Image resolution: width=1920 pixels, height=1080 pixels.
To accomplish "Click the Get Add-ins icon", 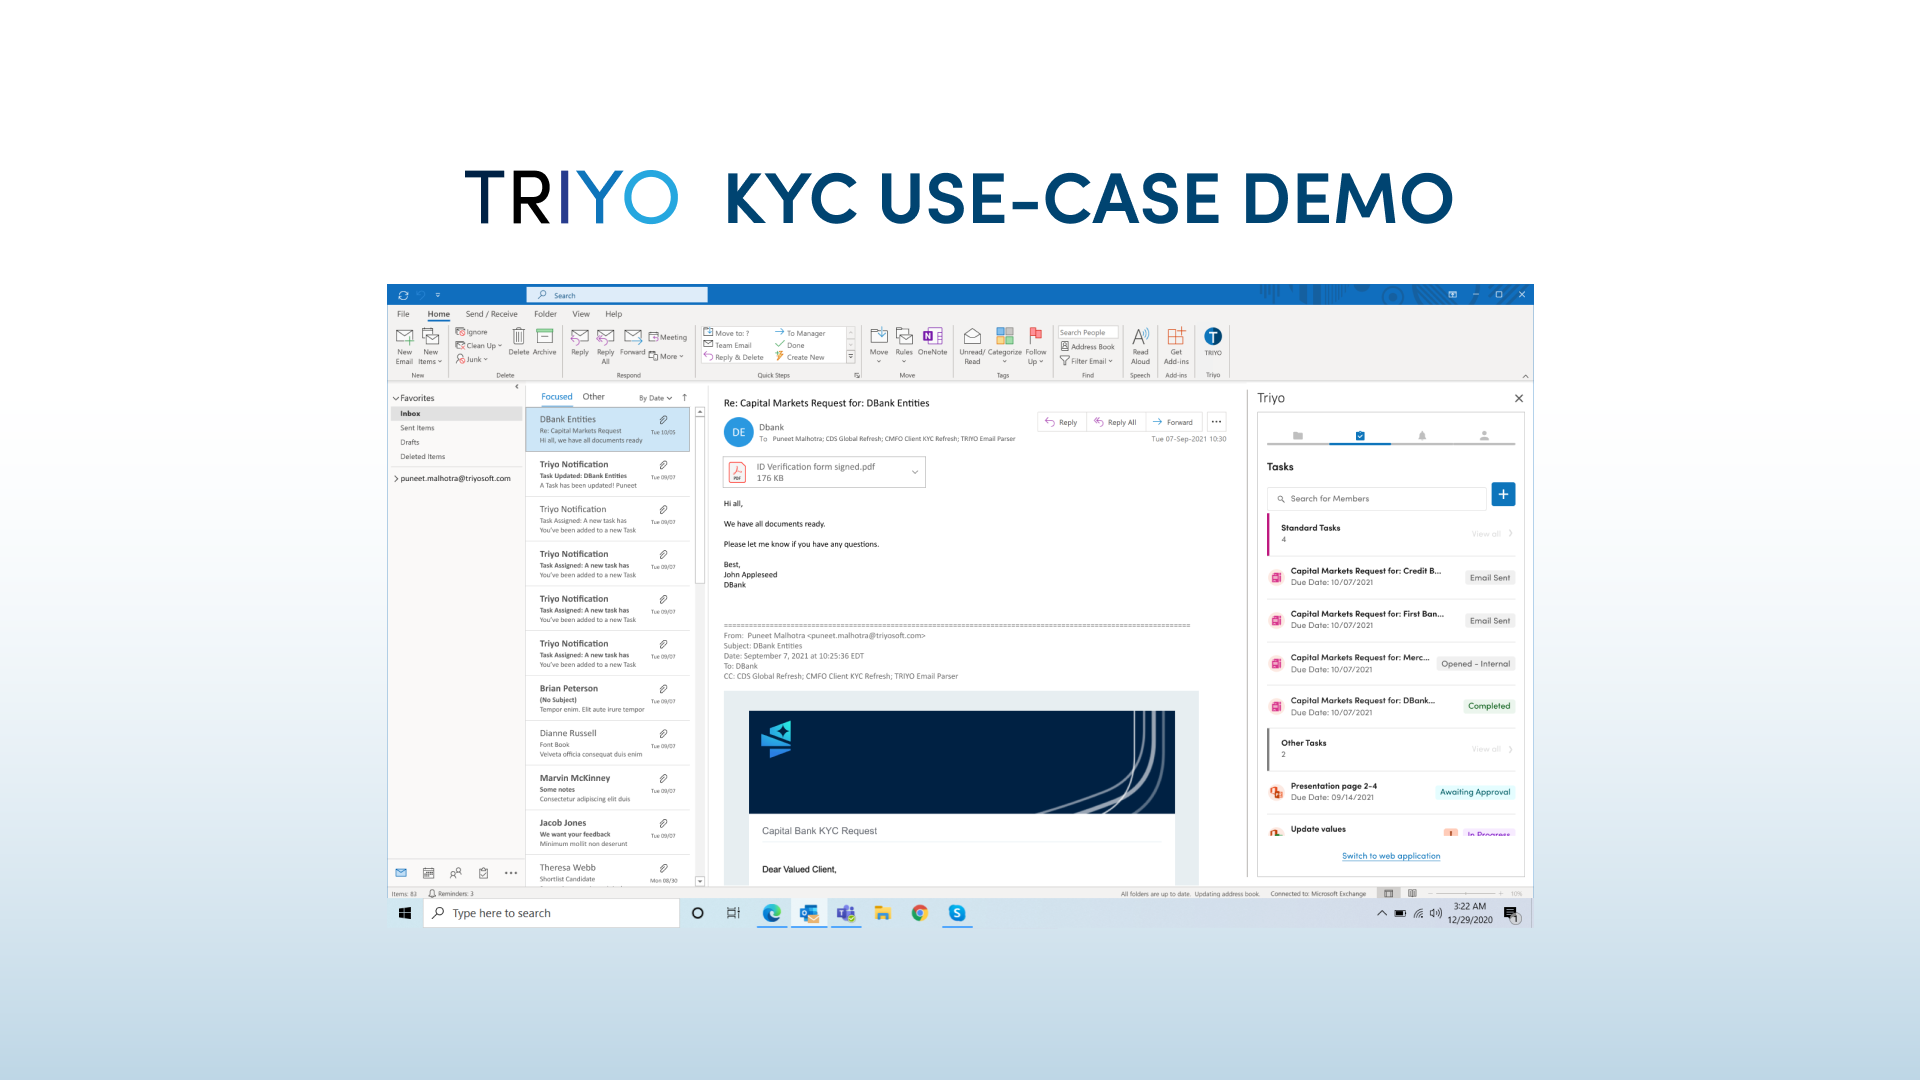I will coord(1176,336).
